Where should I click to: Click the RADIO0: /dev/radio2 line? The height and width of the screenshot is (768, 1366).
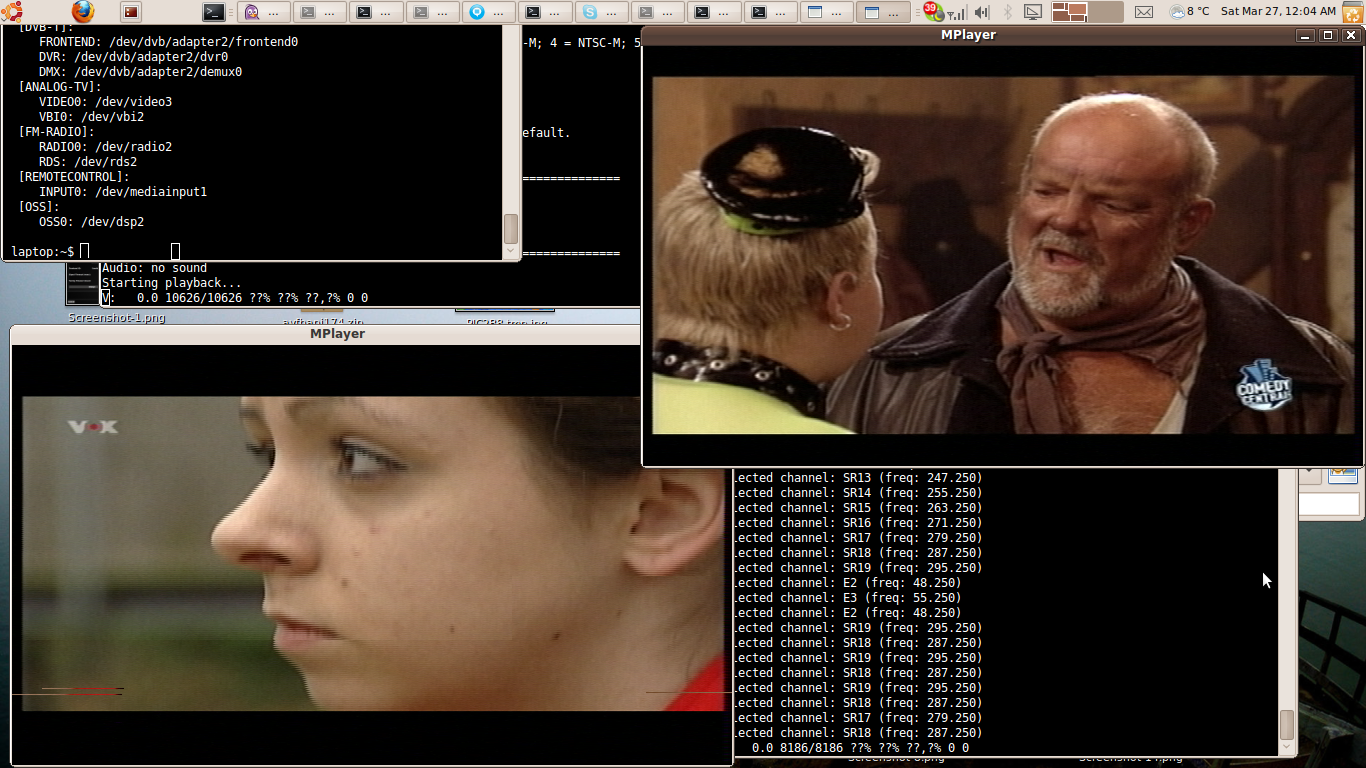coord(105,147)
